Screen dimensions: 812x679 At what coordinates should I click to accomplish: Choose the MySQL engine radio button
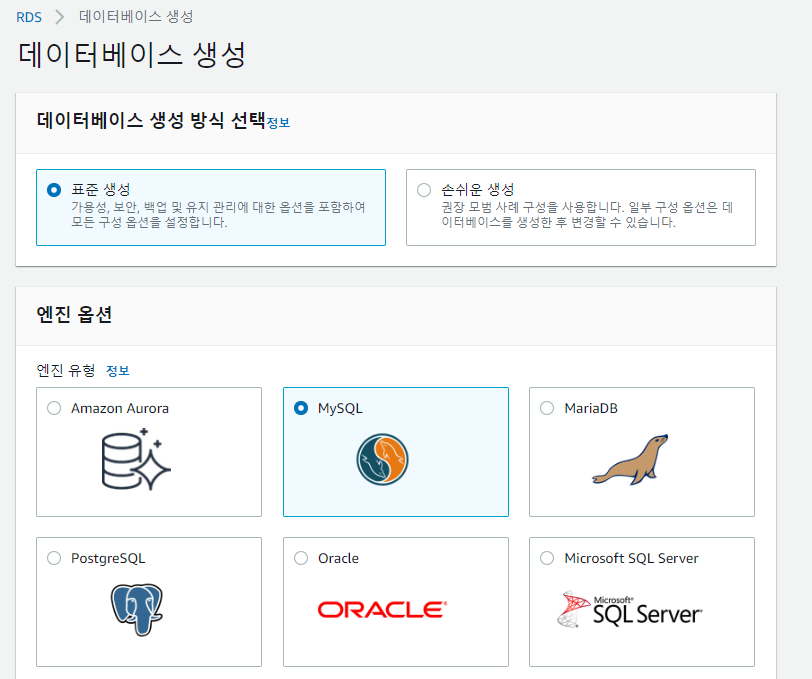coord(301,408)
